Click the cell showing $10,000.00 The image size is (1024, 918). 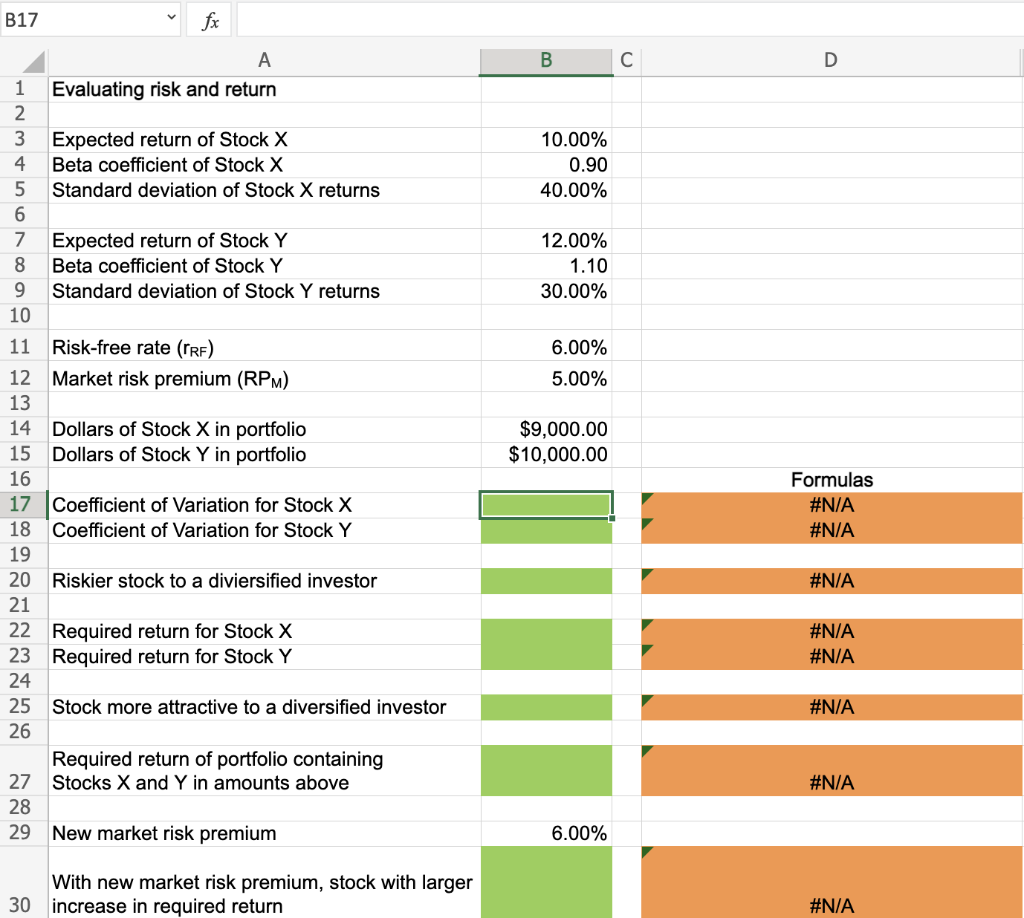pos(546,454)
